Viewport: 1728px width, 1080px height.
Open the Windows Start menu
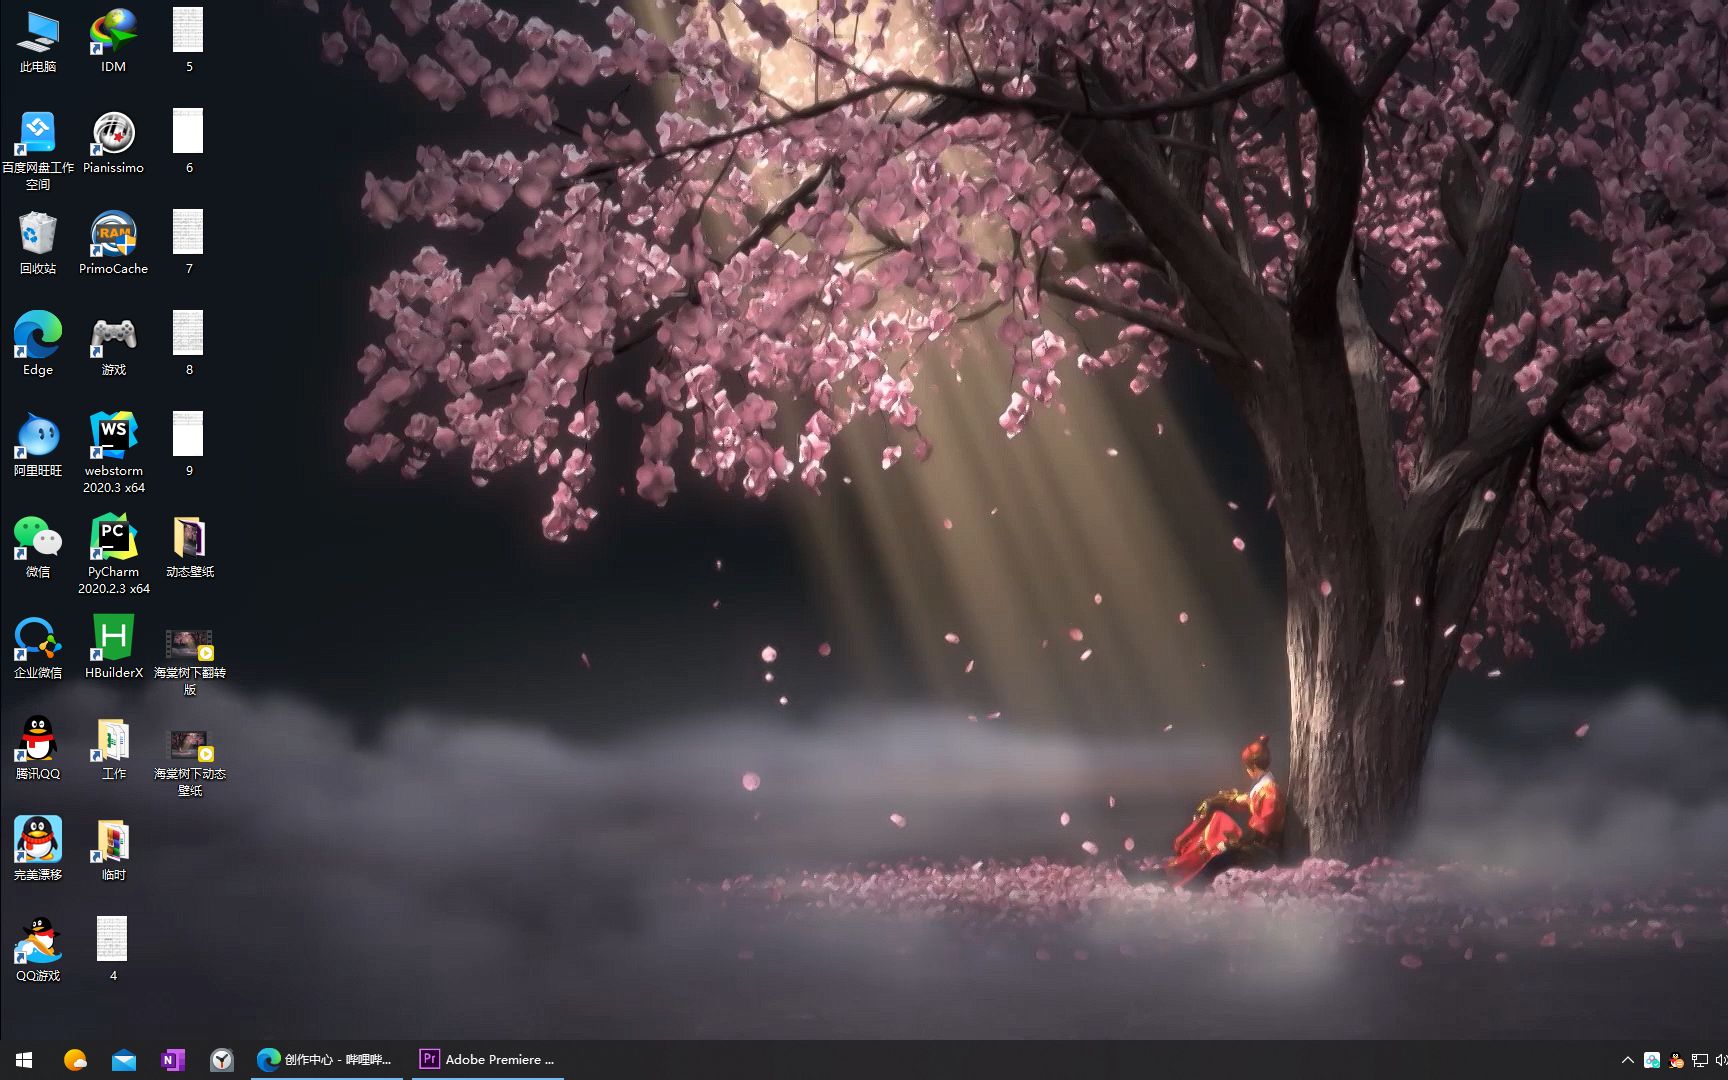[x=24, y=1060]
